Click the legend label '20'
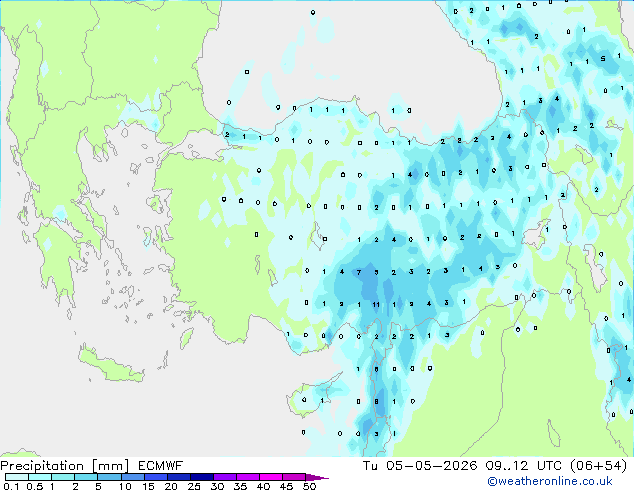634x490 pixels. pyautogui.click(x=171, y=486)
